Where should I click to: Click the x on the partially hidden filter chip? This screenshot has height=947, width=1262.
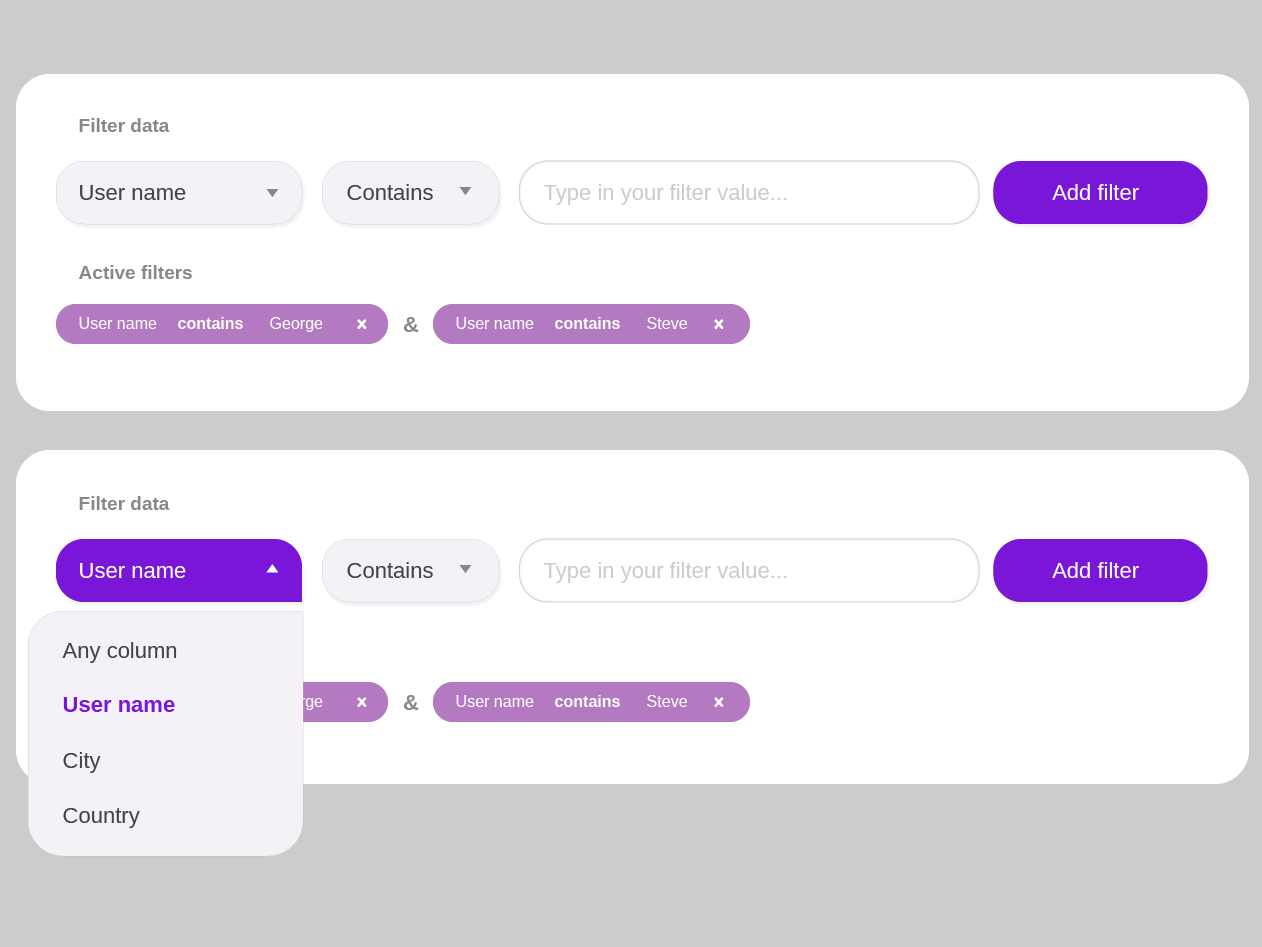coord(361,701)
